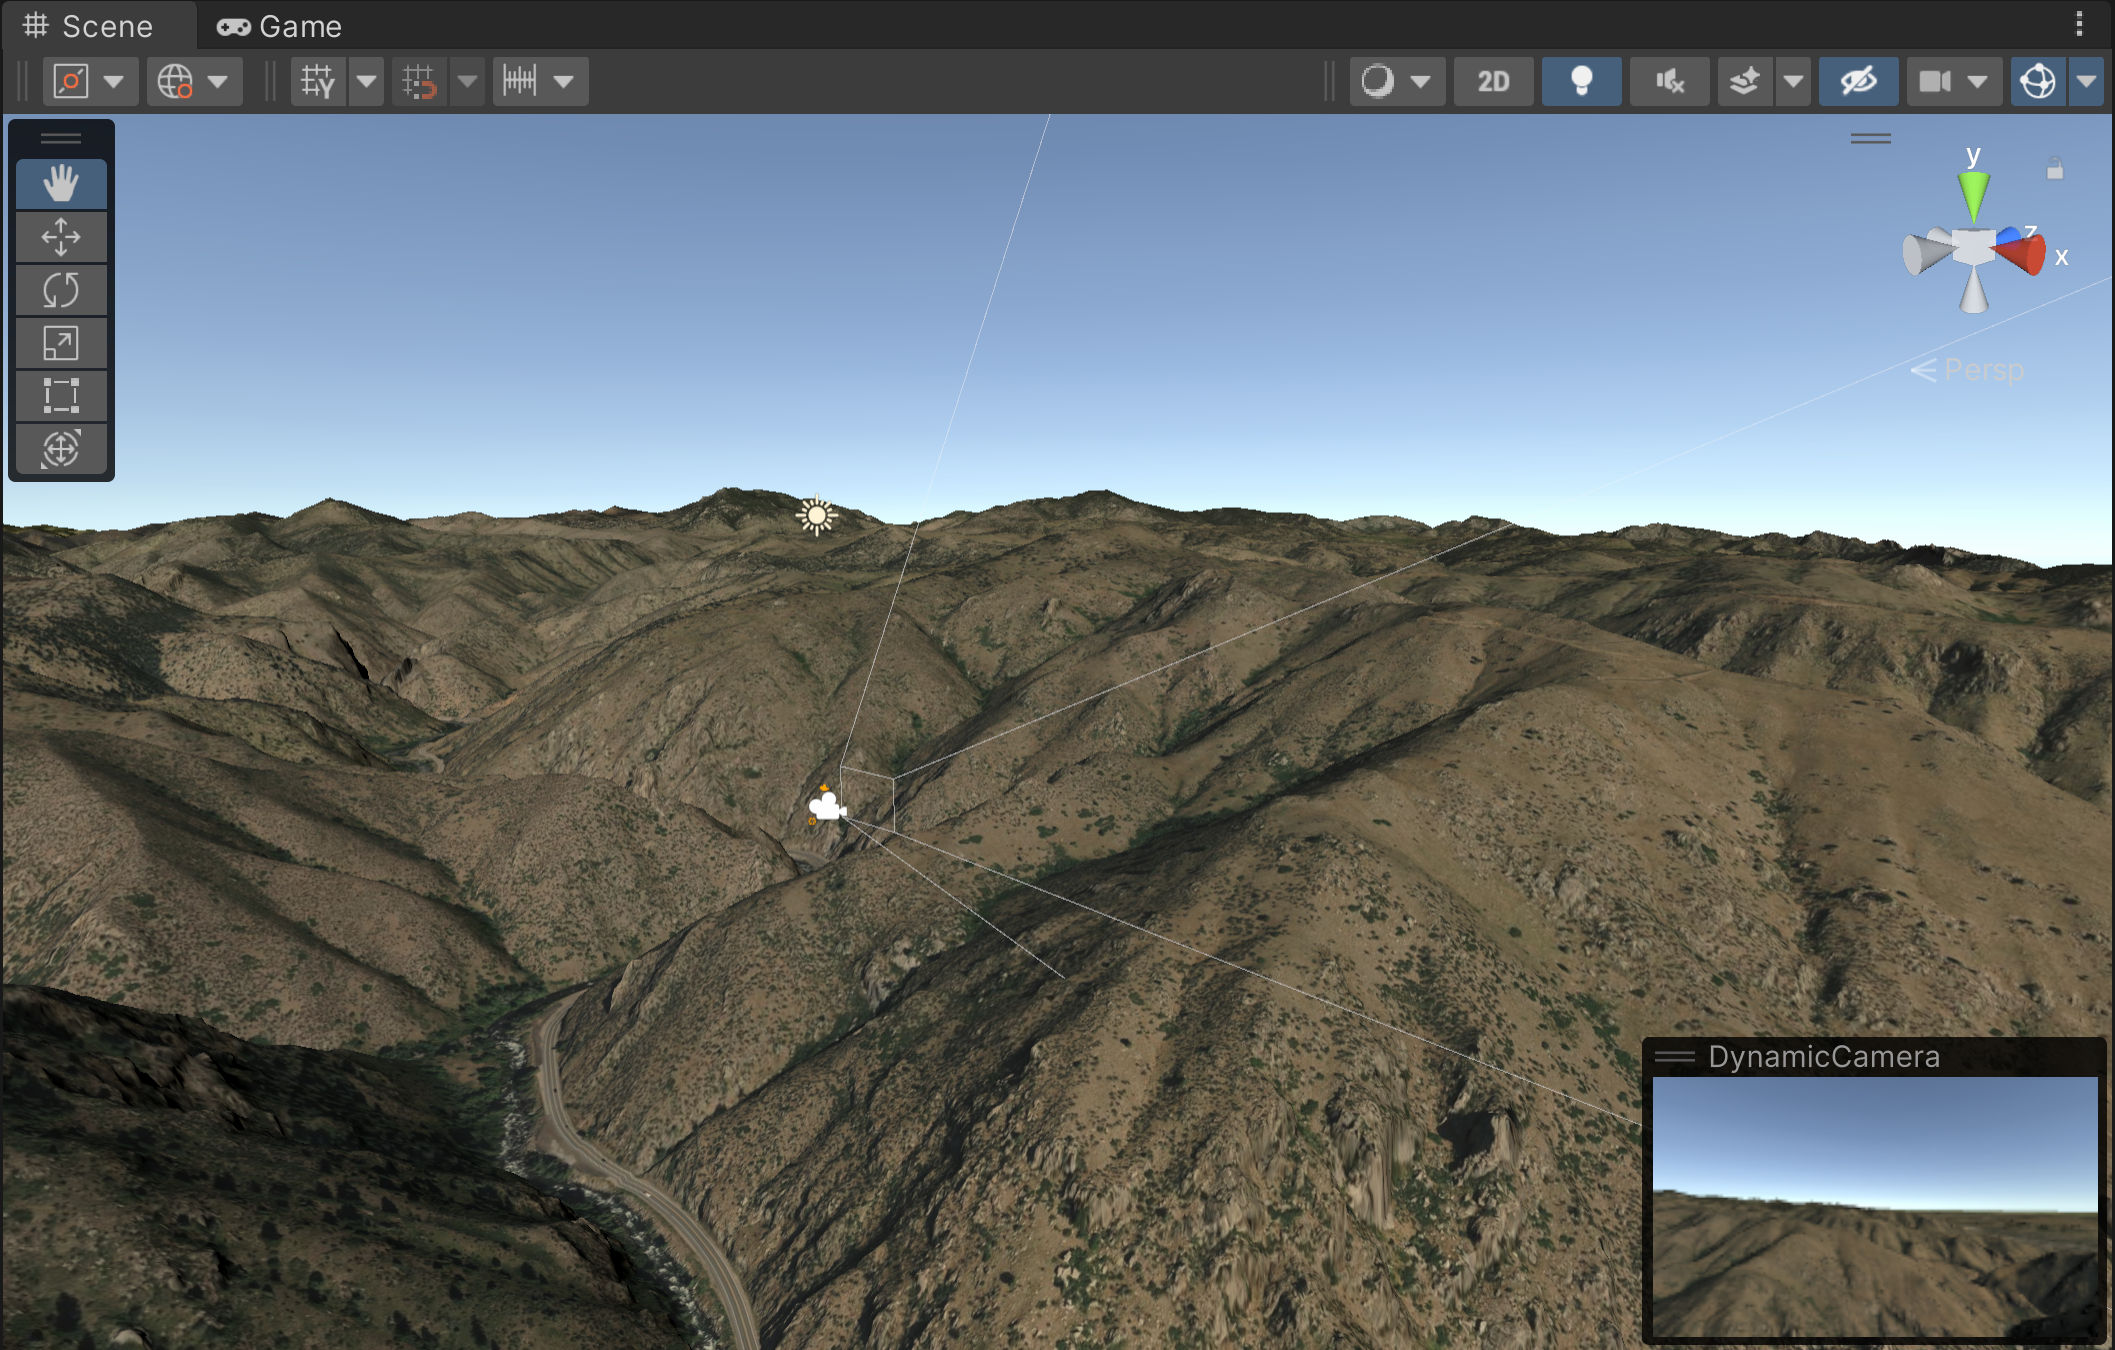The image size is (2115, 1350).
Task: Toggle 2D view mode
Action: pyautogui.click(x=1493, y=81)
